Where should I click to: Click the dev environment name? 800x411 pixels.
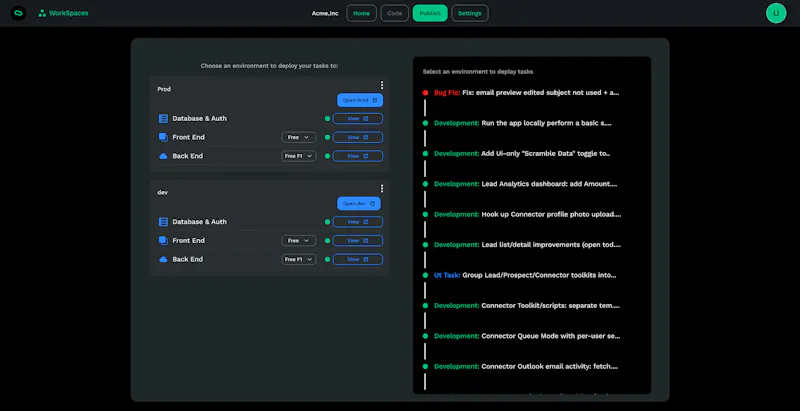point(162,192)
